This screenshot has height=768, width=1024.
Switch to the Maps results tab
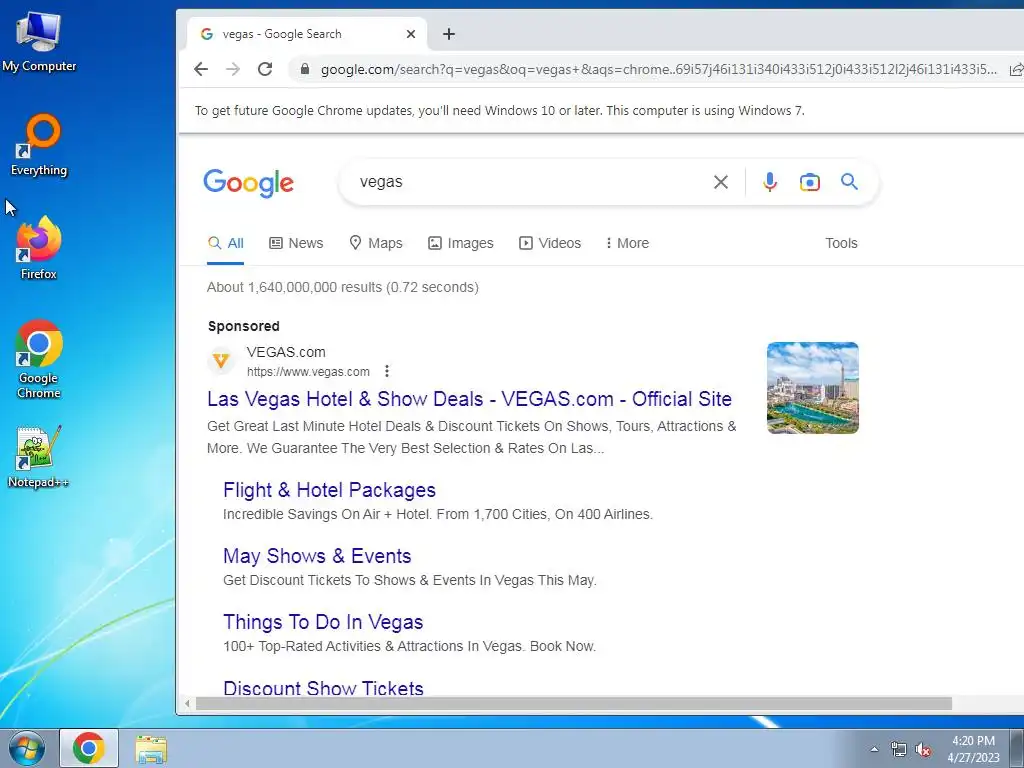point(376,243)
